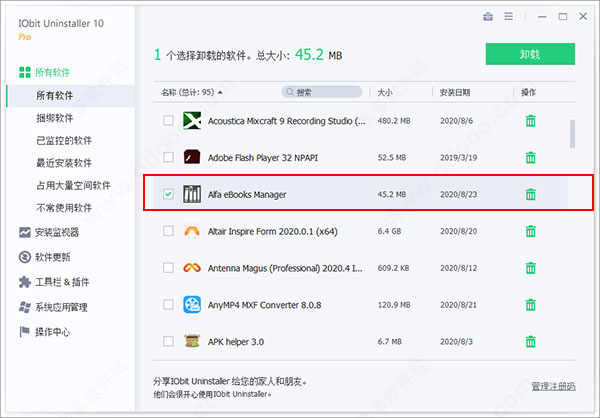Click the trash icon for APK helper 3.0
This screenshot has height=418, width=600.
click(x=530, y=341)
